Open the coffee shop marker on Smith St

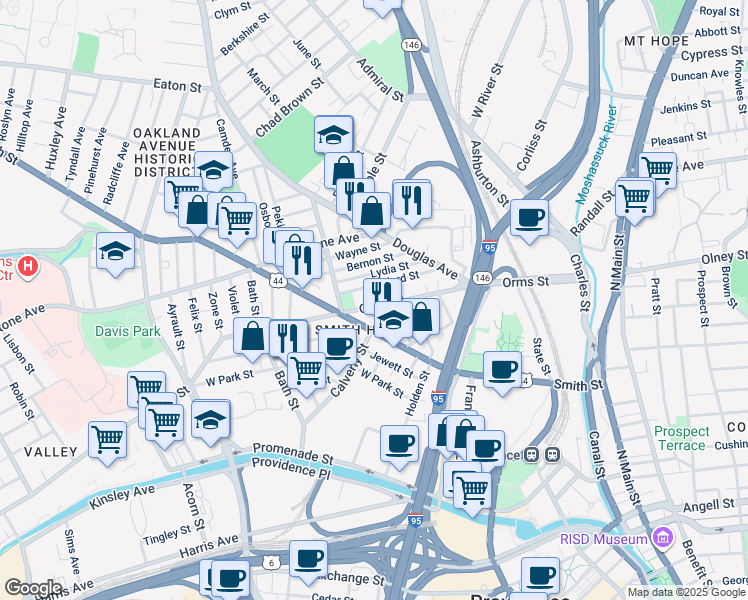[502, 368]
